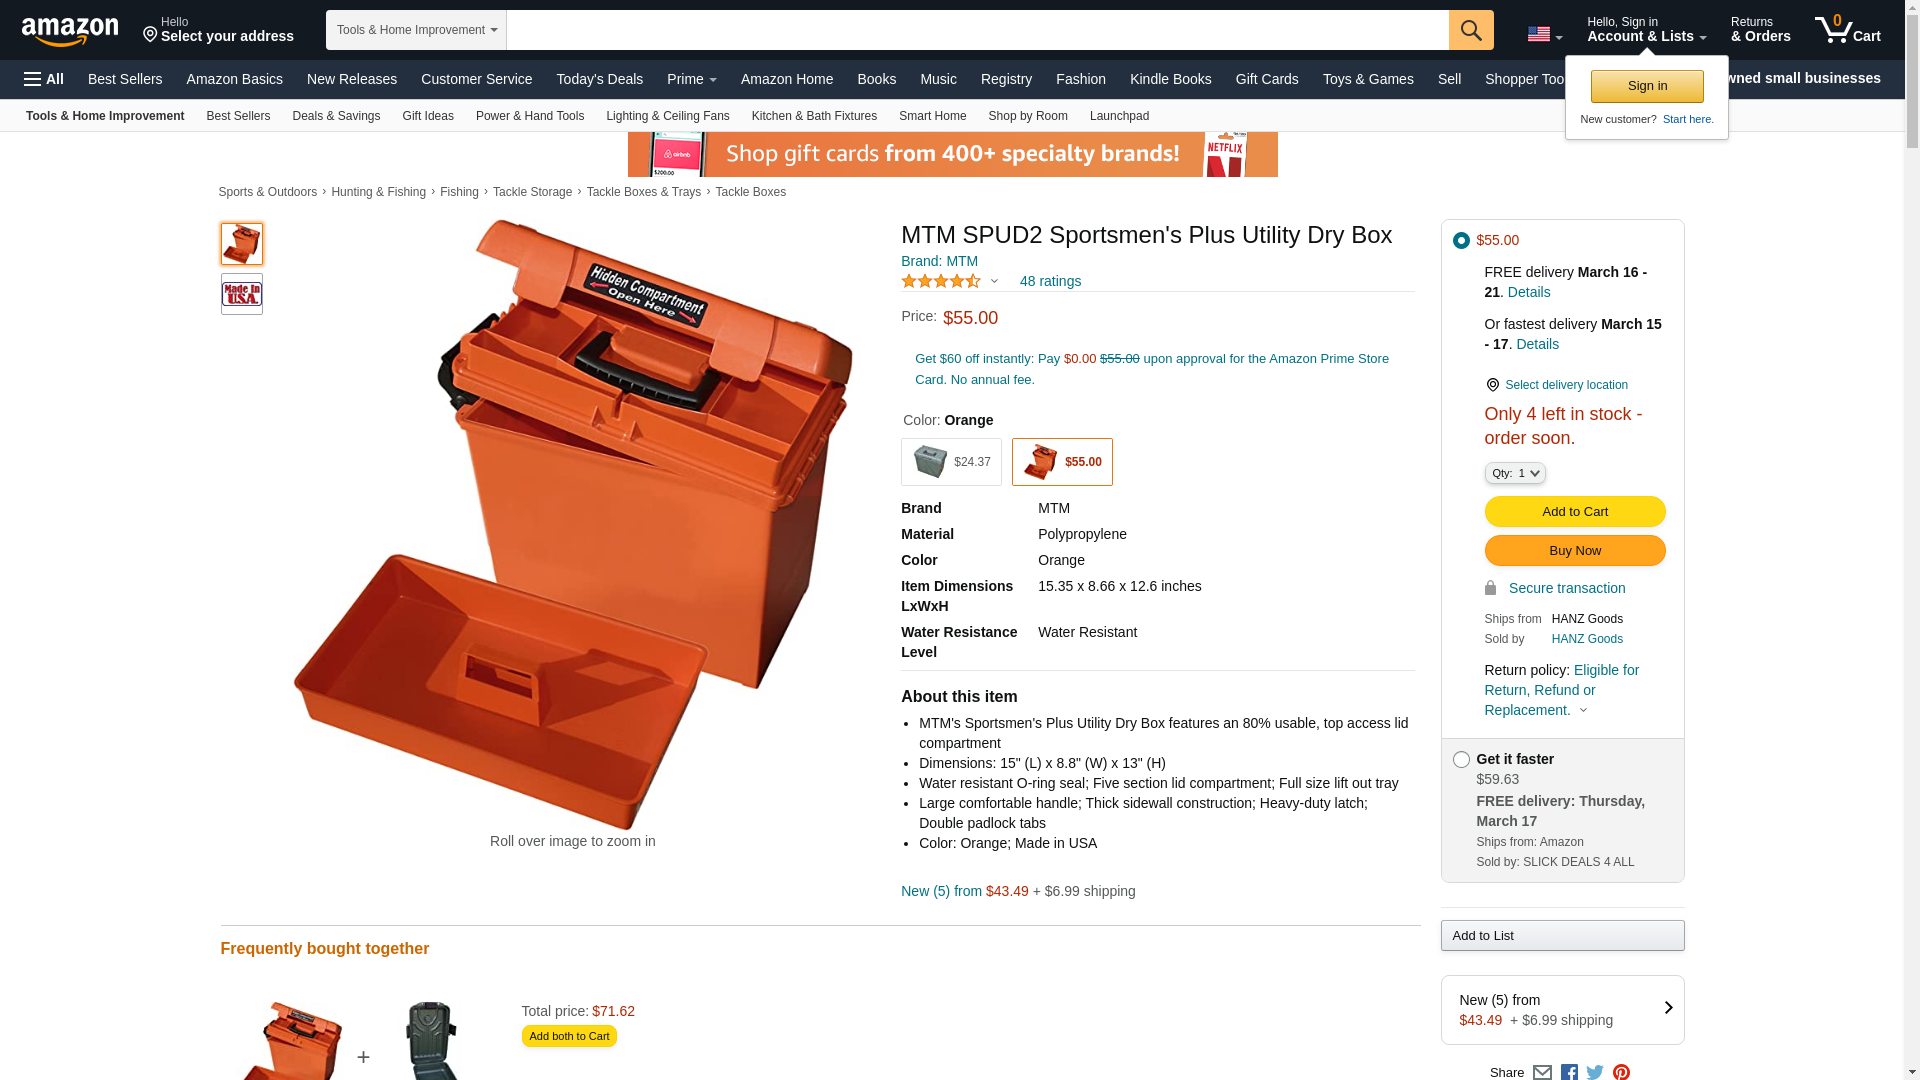1920x1080 pixels.
Task: Expand the Tools & Home Improvement search category
Action: coord(416,30)
